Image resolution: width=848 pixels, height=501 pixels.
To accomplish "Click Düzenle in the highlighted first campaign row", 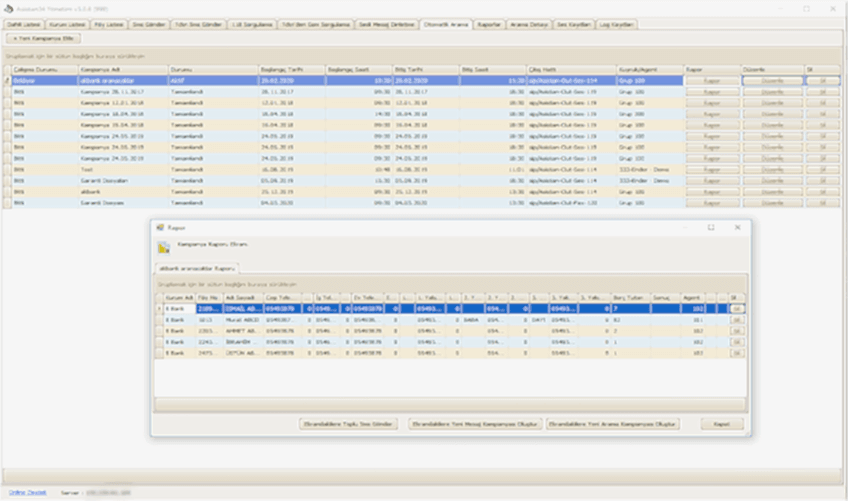I will 771,80.
